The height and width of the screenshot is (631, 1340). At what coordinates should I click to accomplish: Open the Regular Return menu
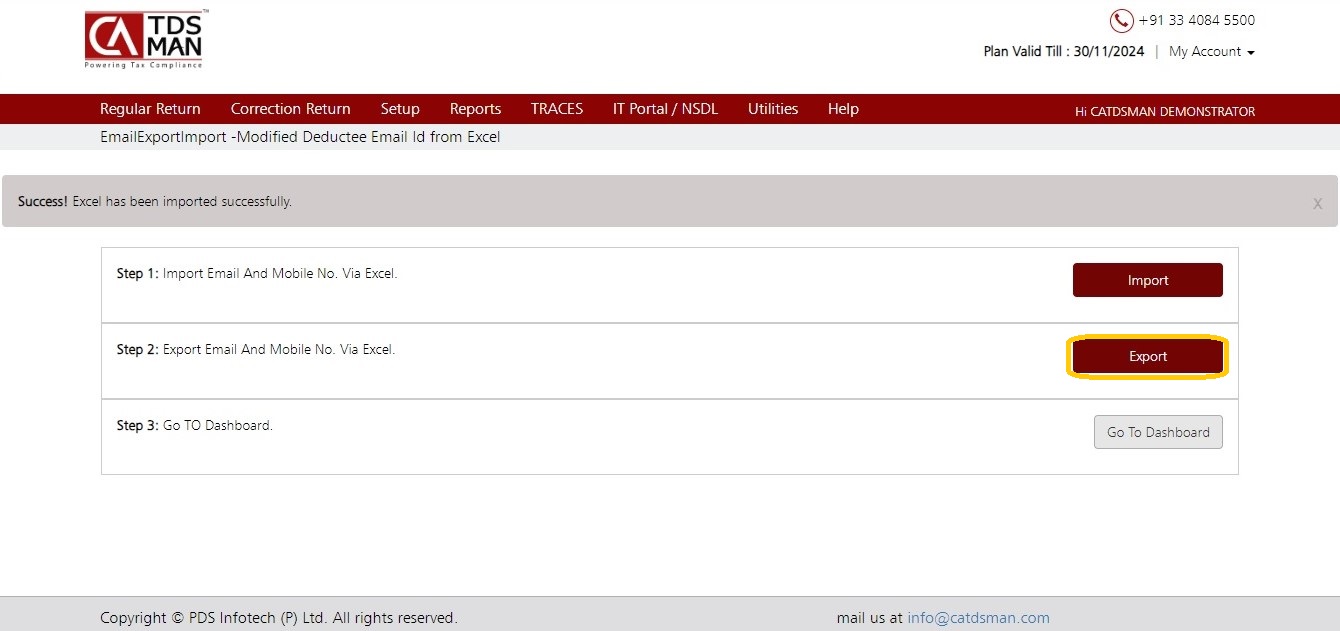coord(150,109)
